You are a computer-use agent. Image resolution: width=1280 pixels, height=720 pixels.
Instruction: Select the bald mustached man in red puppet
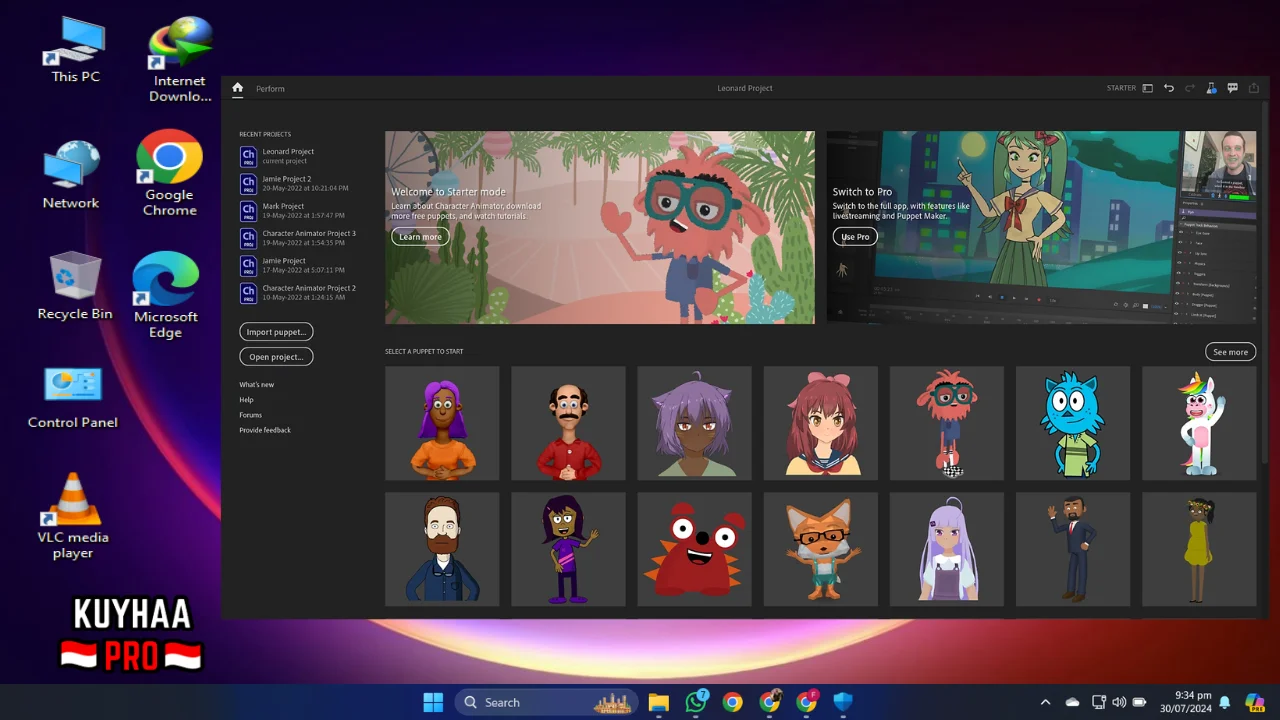coord(568,423)
